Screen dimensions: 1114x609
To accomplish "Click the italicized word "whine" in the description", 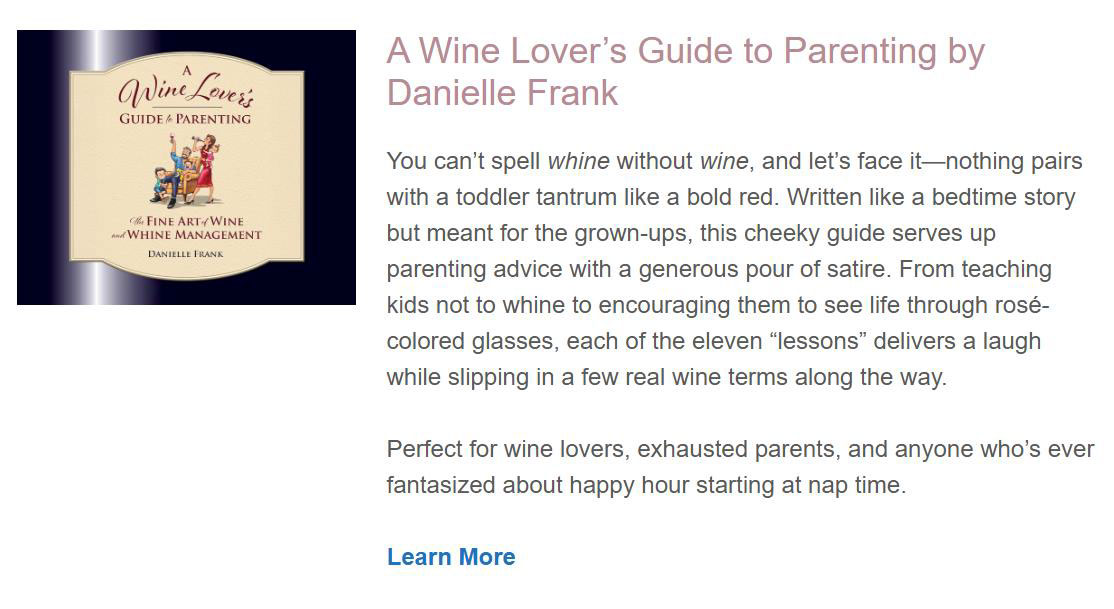I will tap(578, 161).
